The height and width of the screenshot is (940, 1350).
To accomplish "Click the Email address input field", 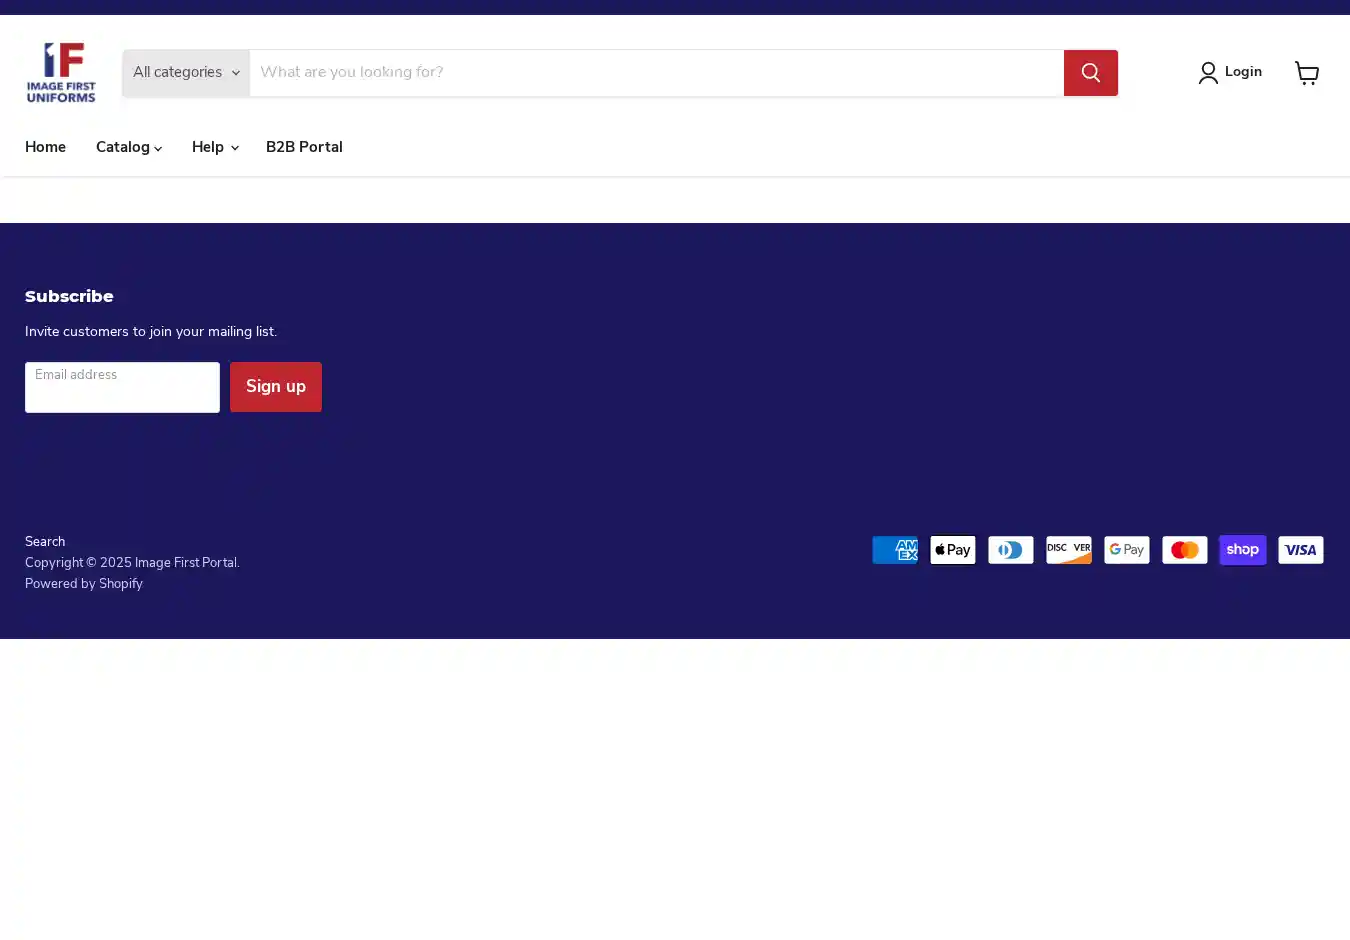I will (122, 388).
